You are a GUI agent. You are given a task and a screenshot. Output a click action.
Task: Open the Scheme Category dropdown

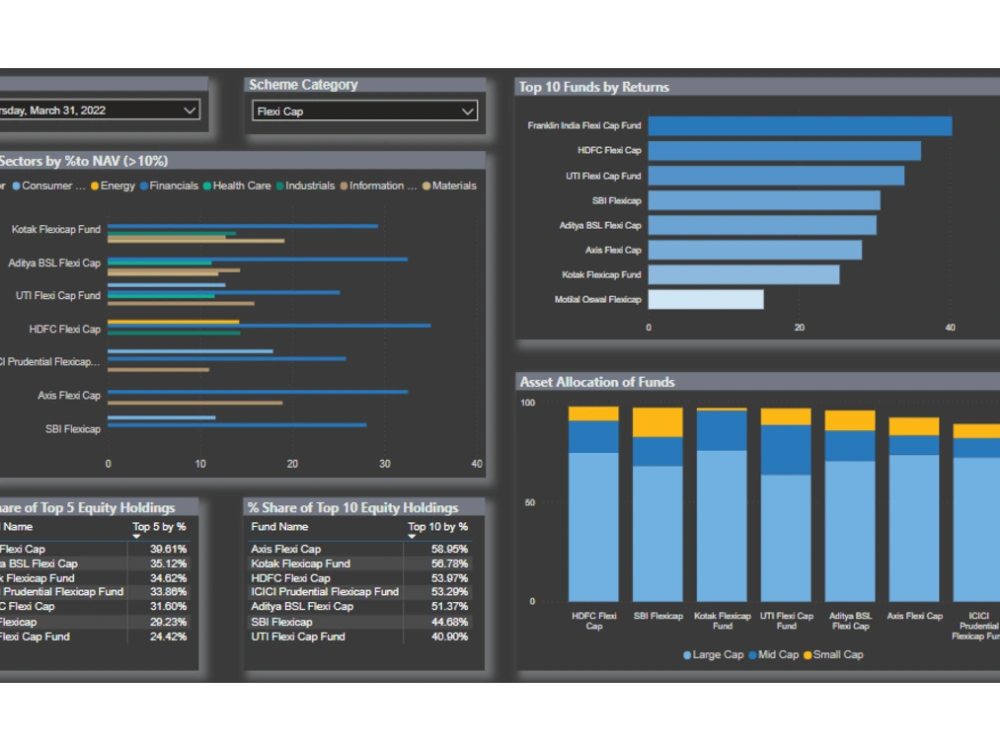click(467, 111)
